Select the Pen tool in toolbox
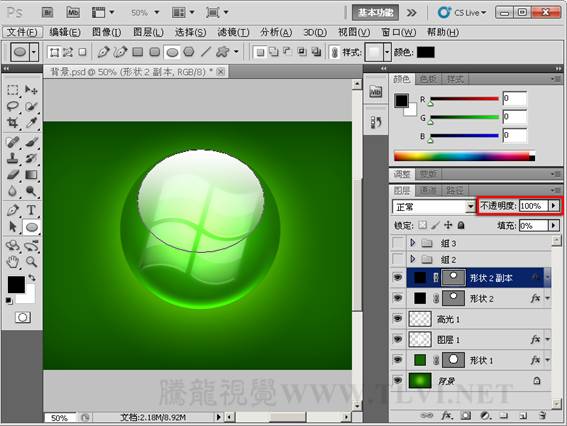This screenshot has width=567, height=426. click(13, 210)
